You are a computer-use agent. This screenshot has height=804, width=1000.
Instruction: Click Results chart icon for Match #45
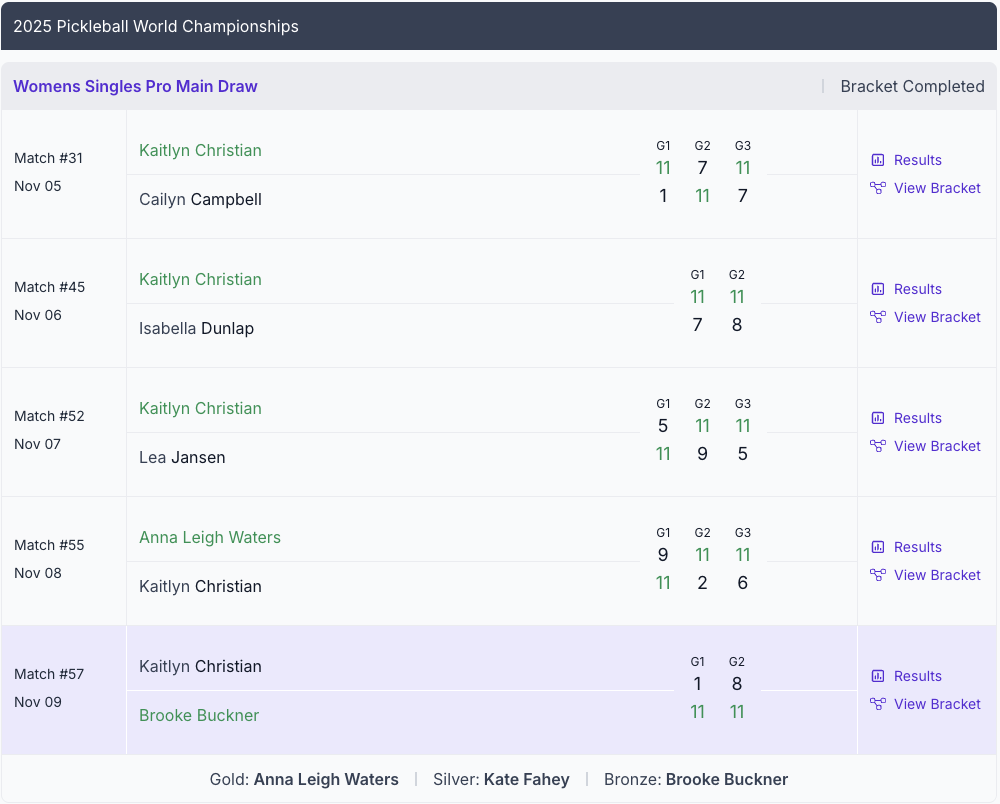[x=878, y=289]
